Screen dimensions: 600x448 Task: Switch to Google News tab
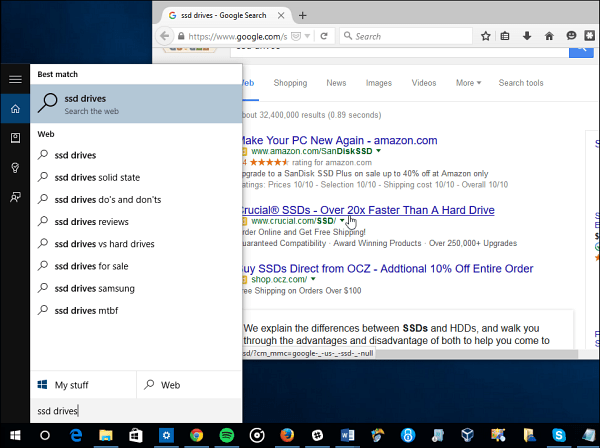[x=336, y=83]
